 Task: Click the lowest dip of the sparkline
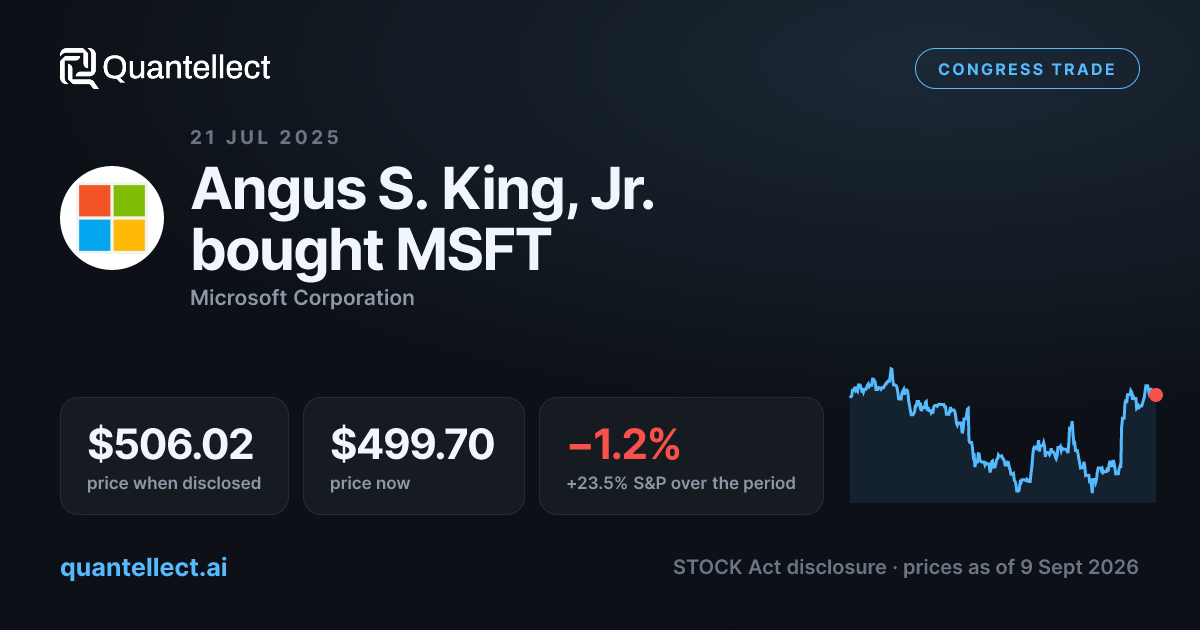point(1092,490)
